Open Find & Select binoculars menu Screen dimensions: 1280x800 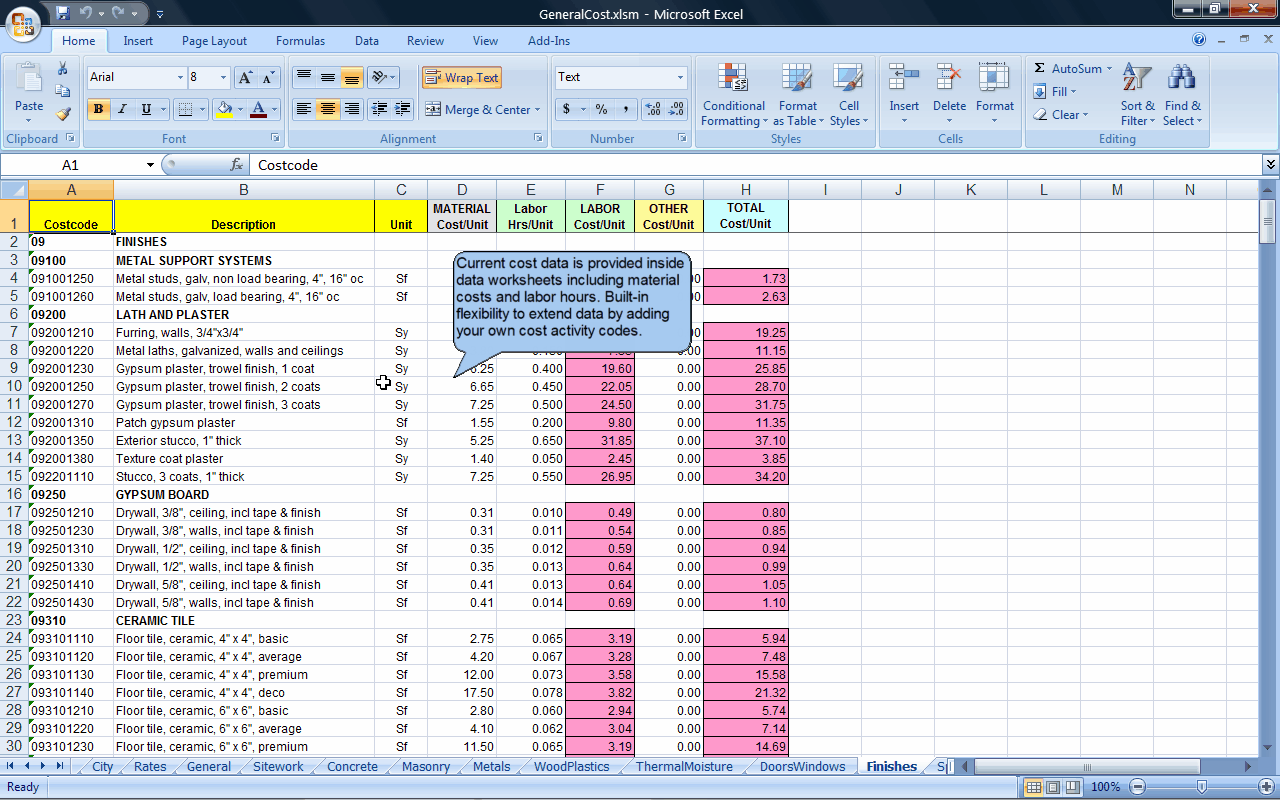pyautogui.click(x=1183, y=94)
